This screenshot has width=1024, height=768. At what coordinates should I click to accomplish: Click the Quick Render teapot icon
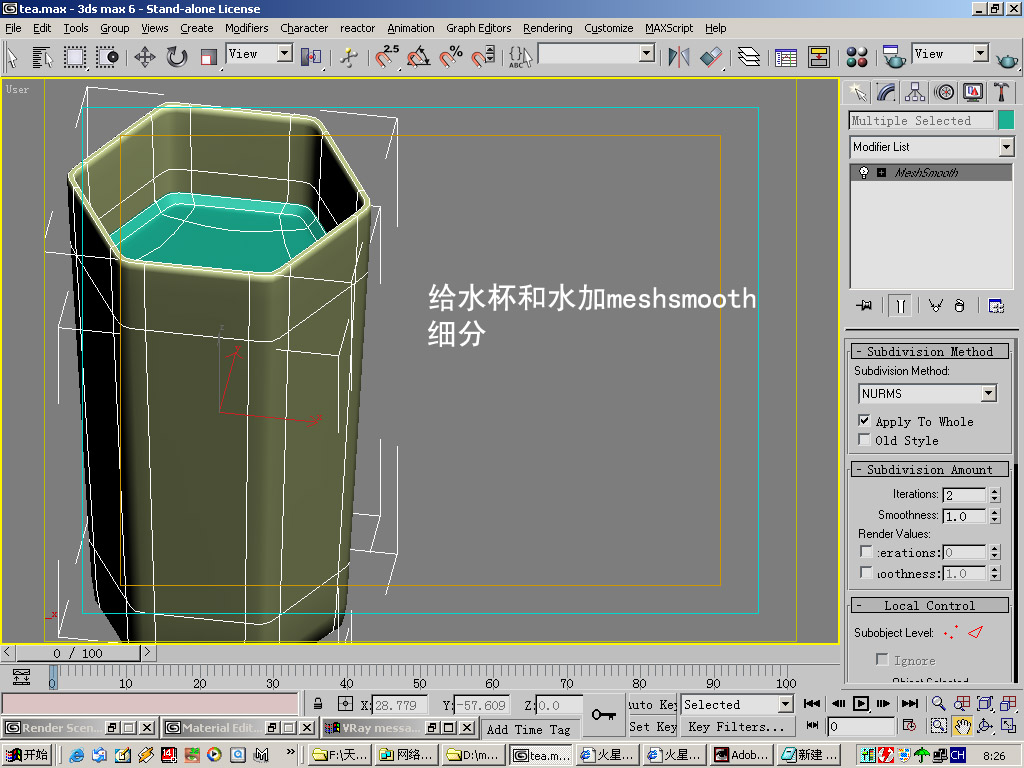(1007, 59)
